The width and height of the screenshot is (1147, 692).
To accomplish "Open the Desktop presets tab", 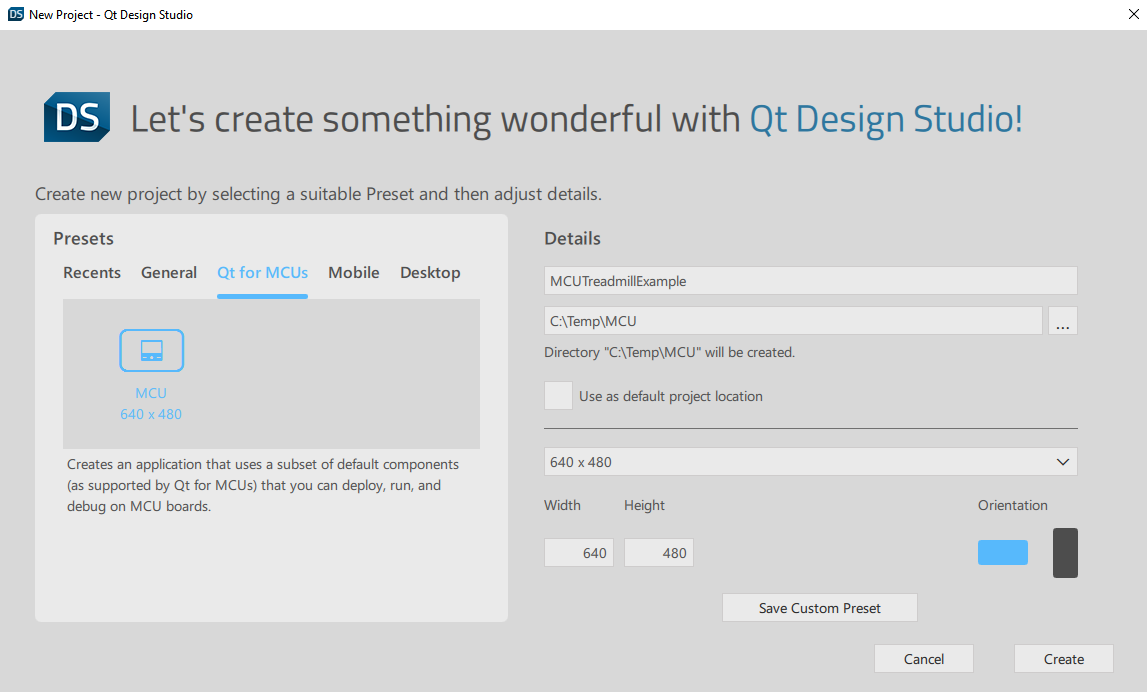I will pos(430,272).
